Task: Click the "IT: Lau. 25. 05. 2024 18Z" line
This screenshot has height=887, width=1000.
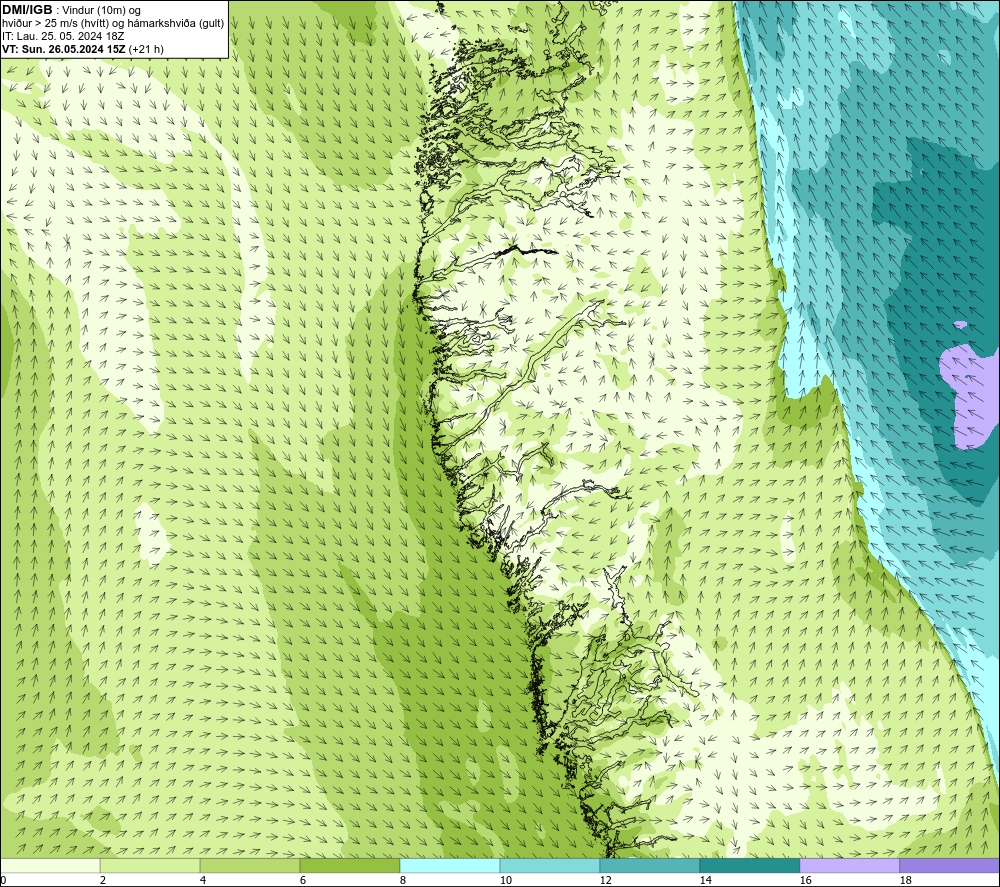Action: click(x=63, y=36)
